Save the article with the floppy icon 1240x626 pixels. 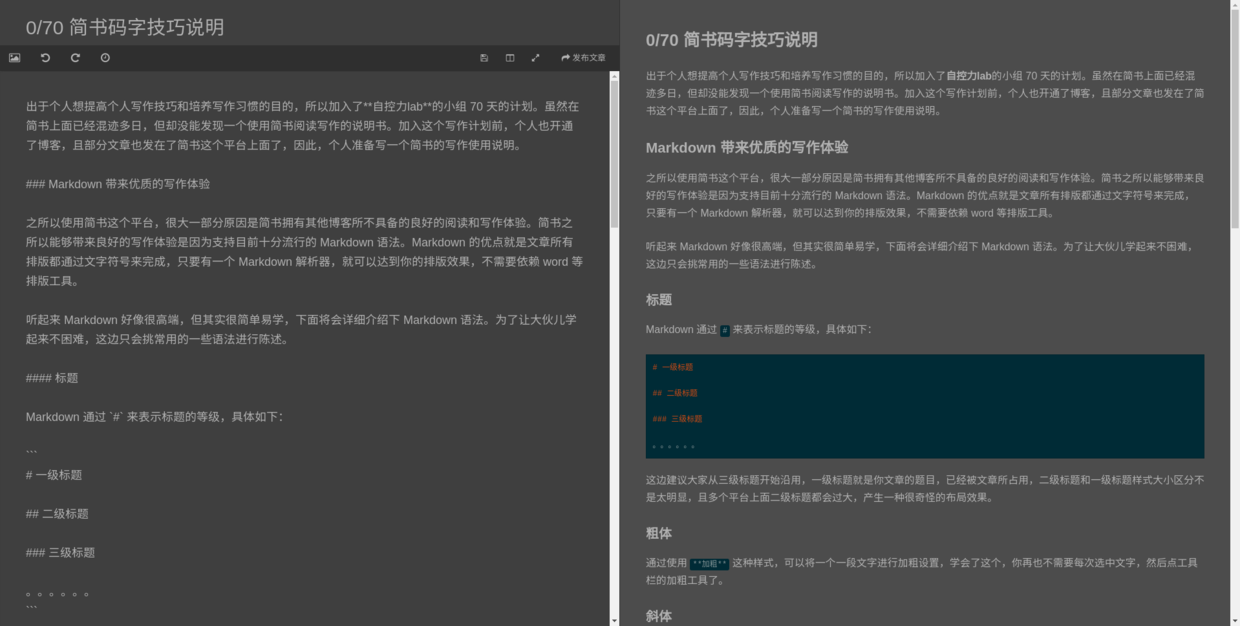pos(484,58)
